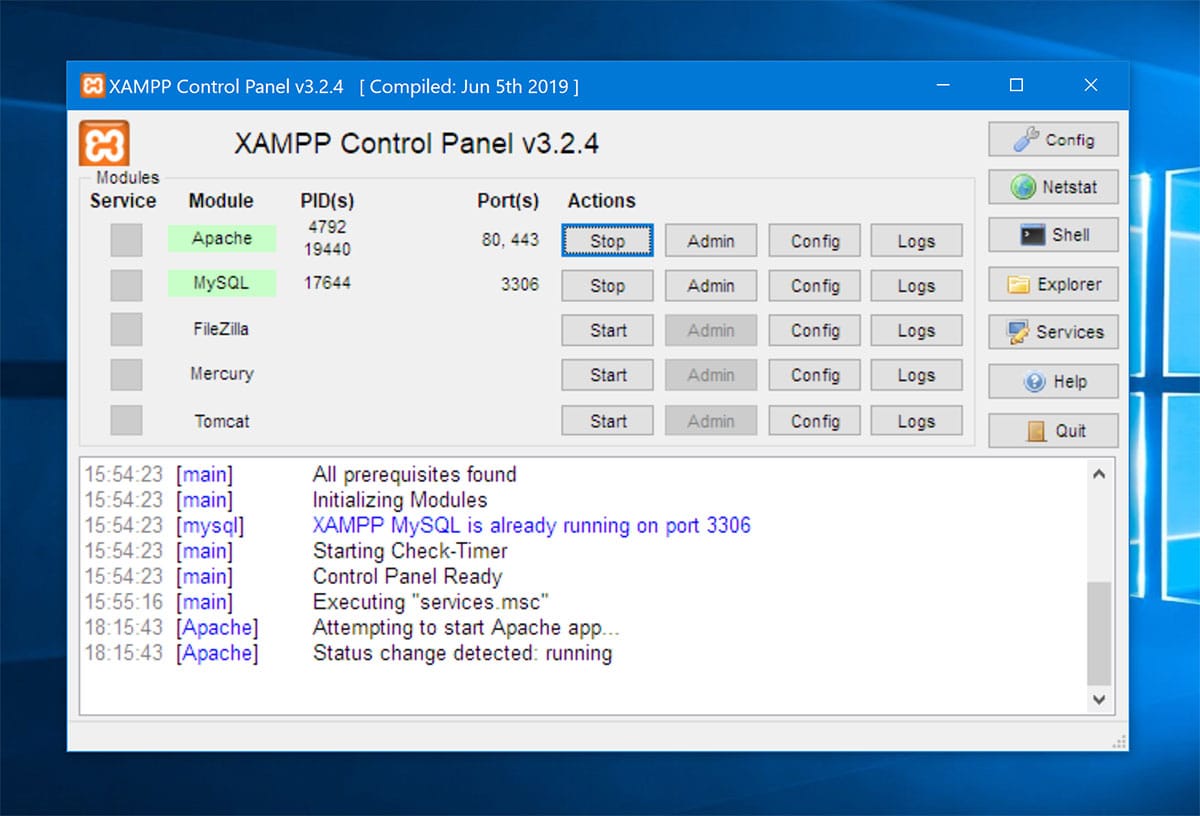Screen dimensions: 1200x816
Task: Click MySQL port 3306 value
Action: pyautogui.click(x=519, y=284)
